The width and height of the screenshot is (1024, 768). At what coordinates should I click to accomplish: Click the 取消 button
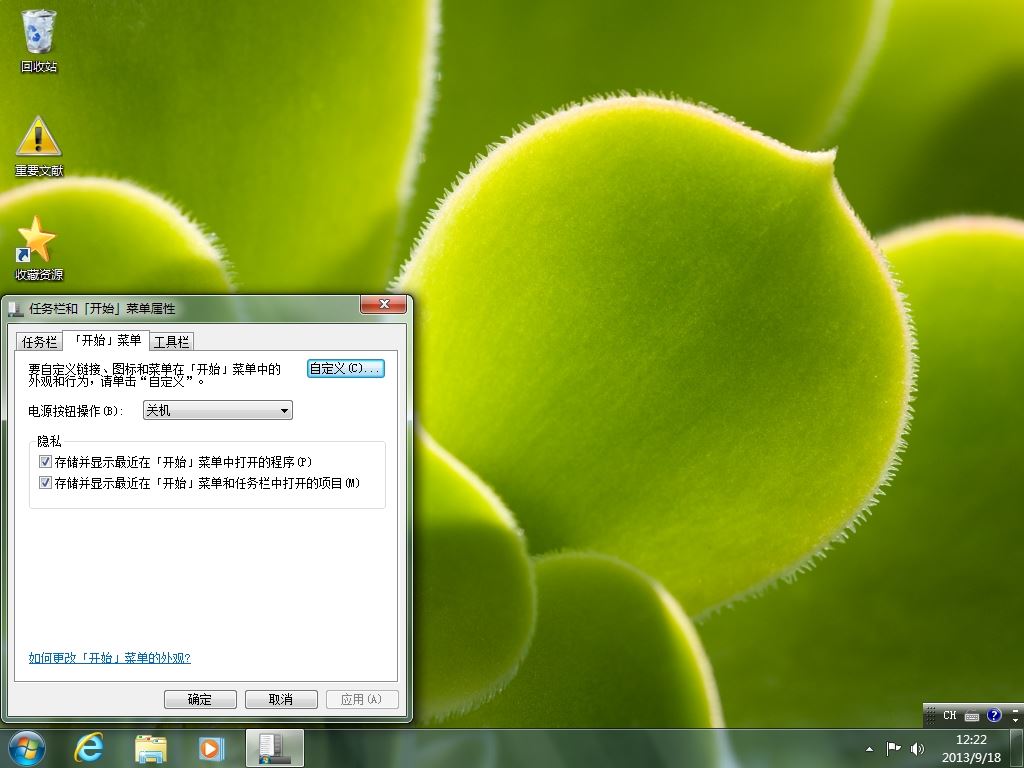coord(281,699)
